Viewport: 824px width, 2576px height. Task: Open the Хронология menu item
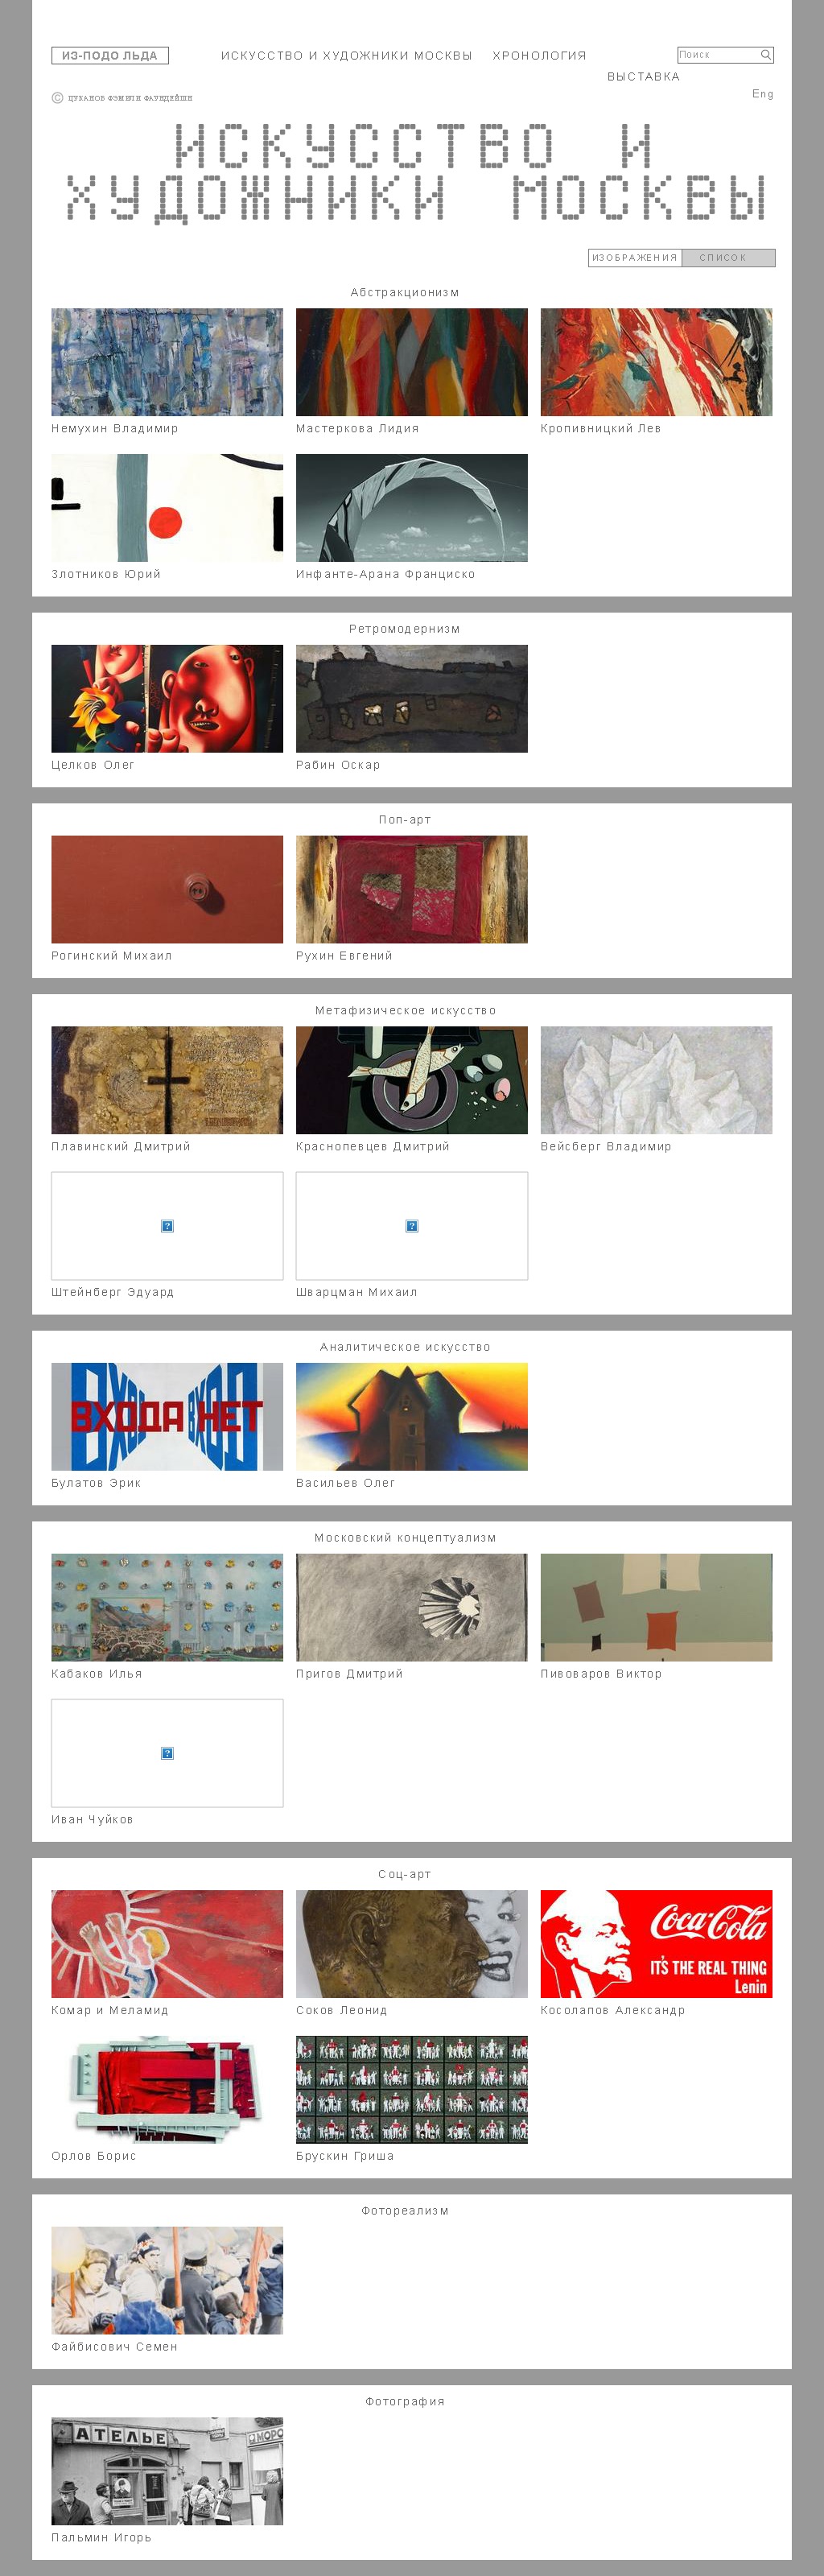(x=539, y=56)
